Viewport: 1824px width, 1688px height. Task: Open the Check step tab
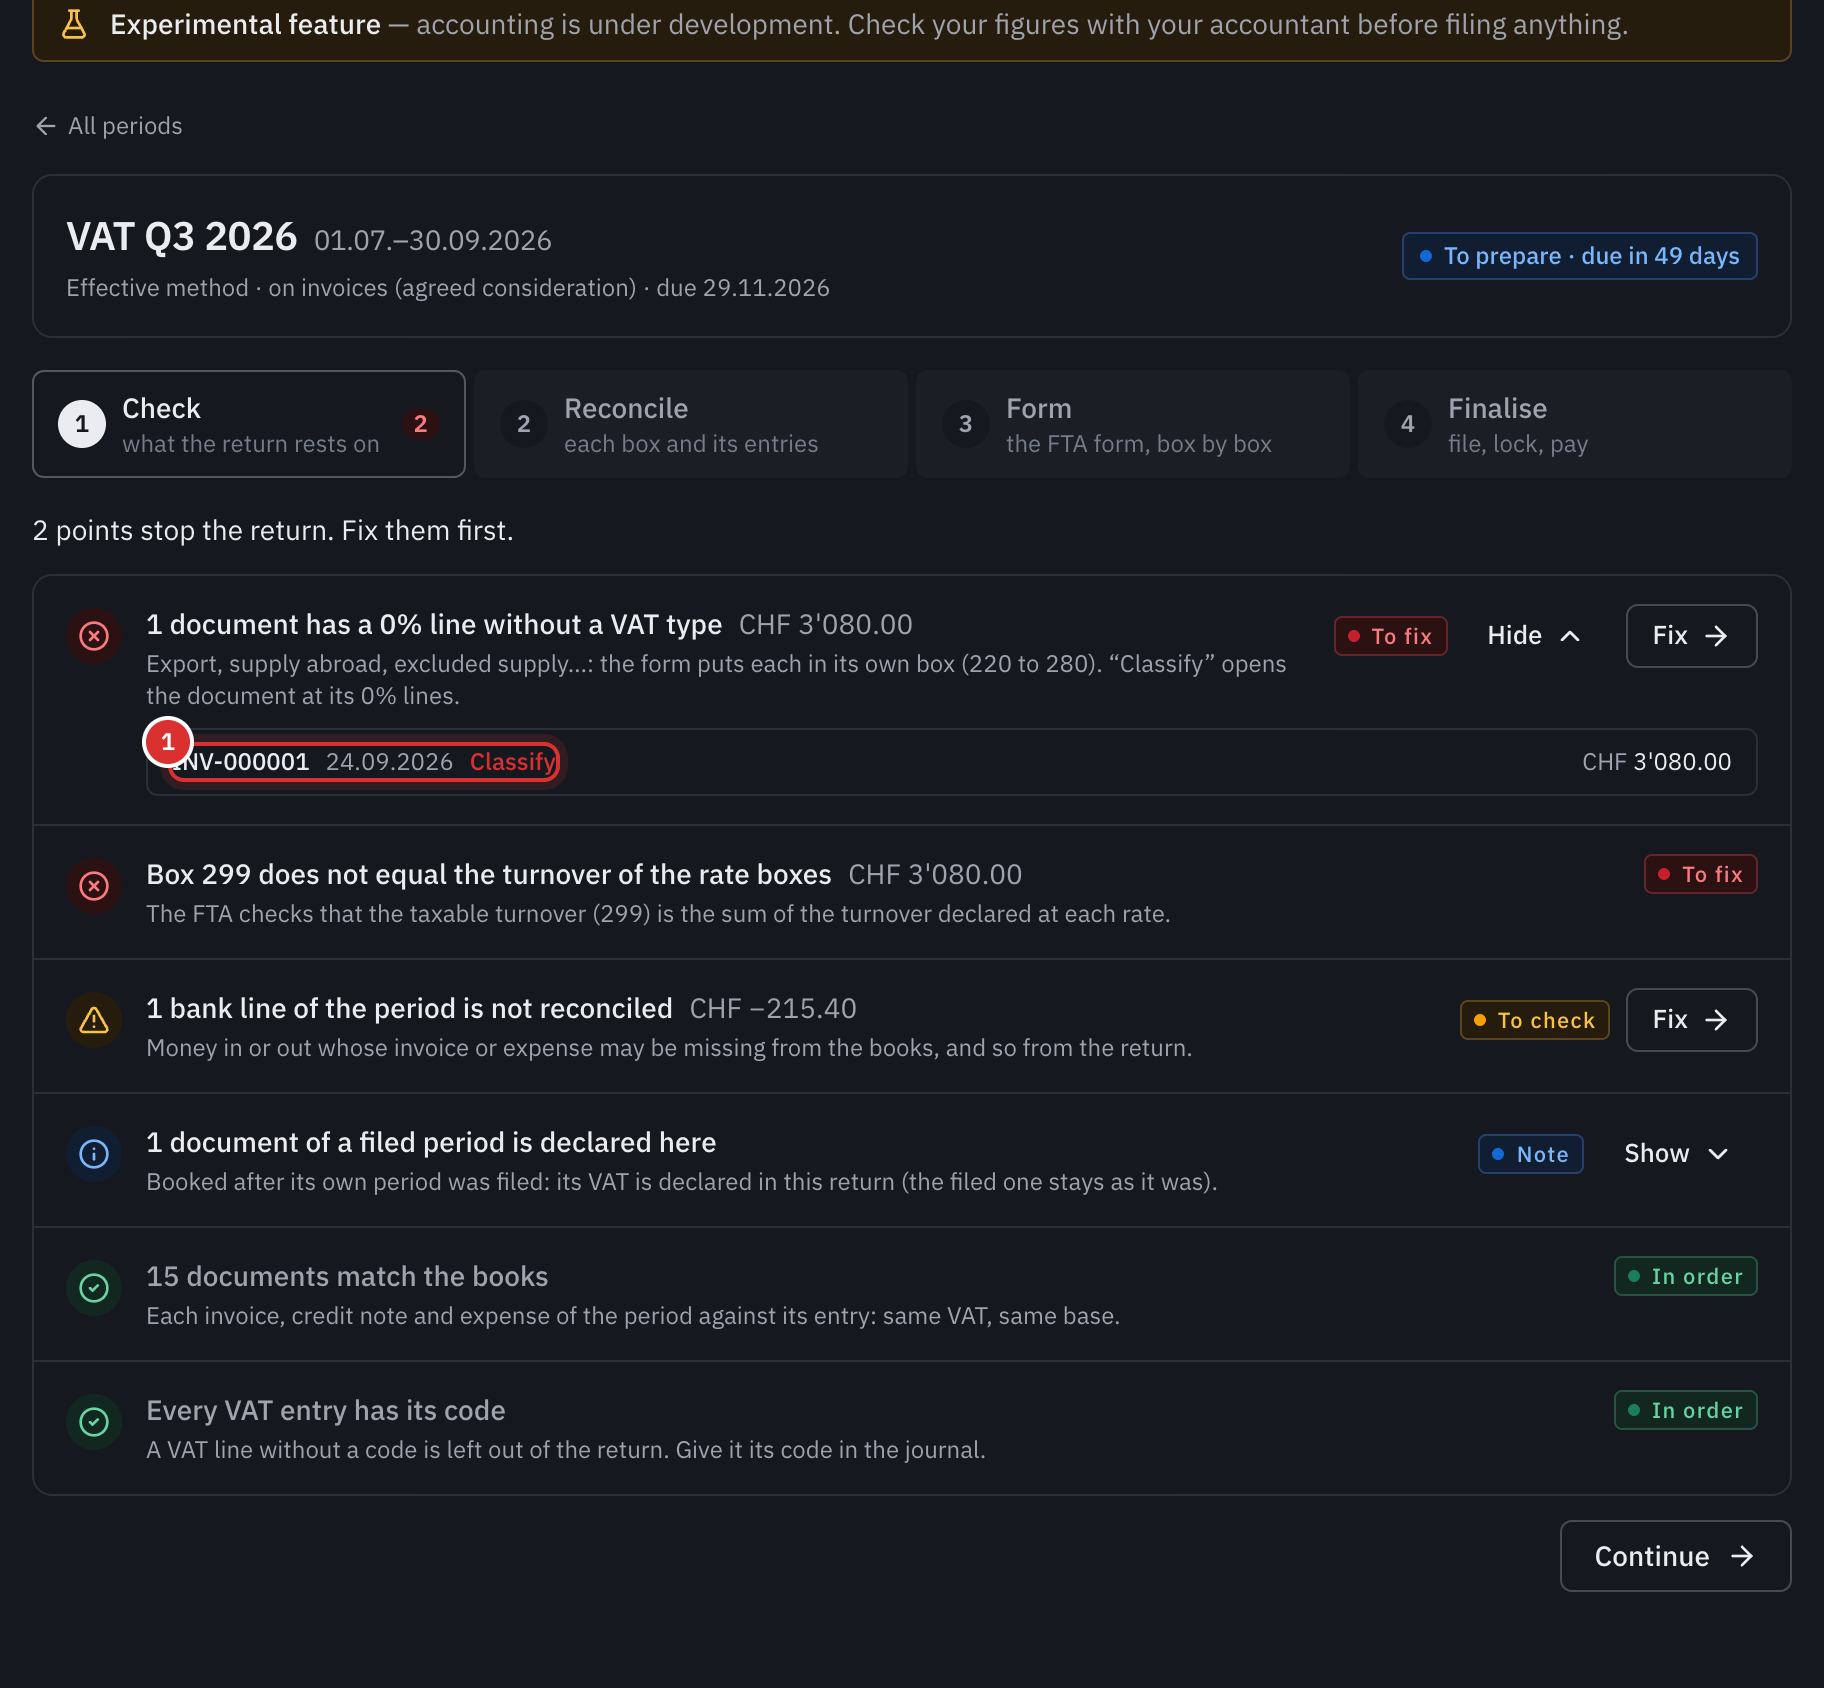click(x=249, y=424)
